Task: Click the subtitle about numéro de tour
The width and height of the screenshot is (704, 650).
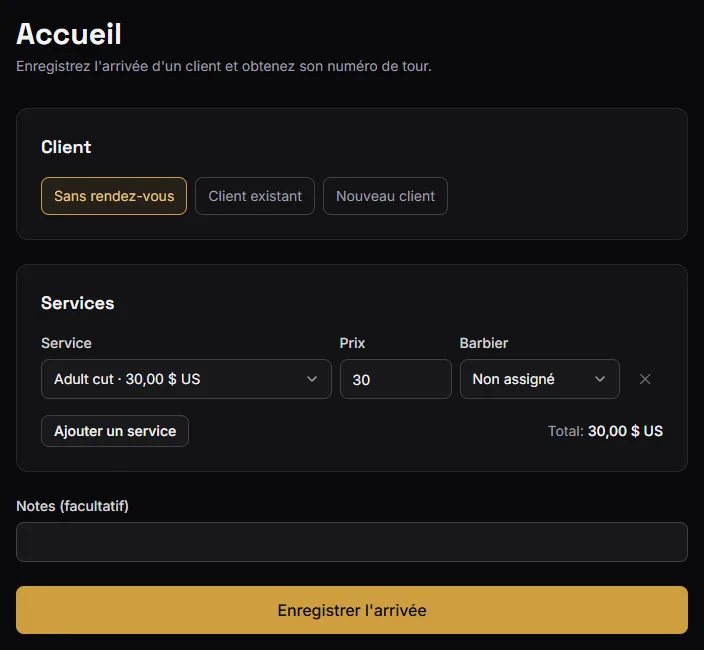Action: point(224,66)
